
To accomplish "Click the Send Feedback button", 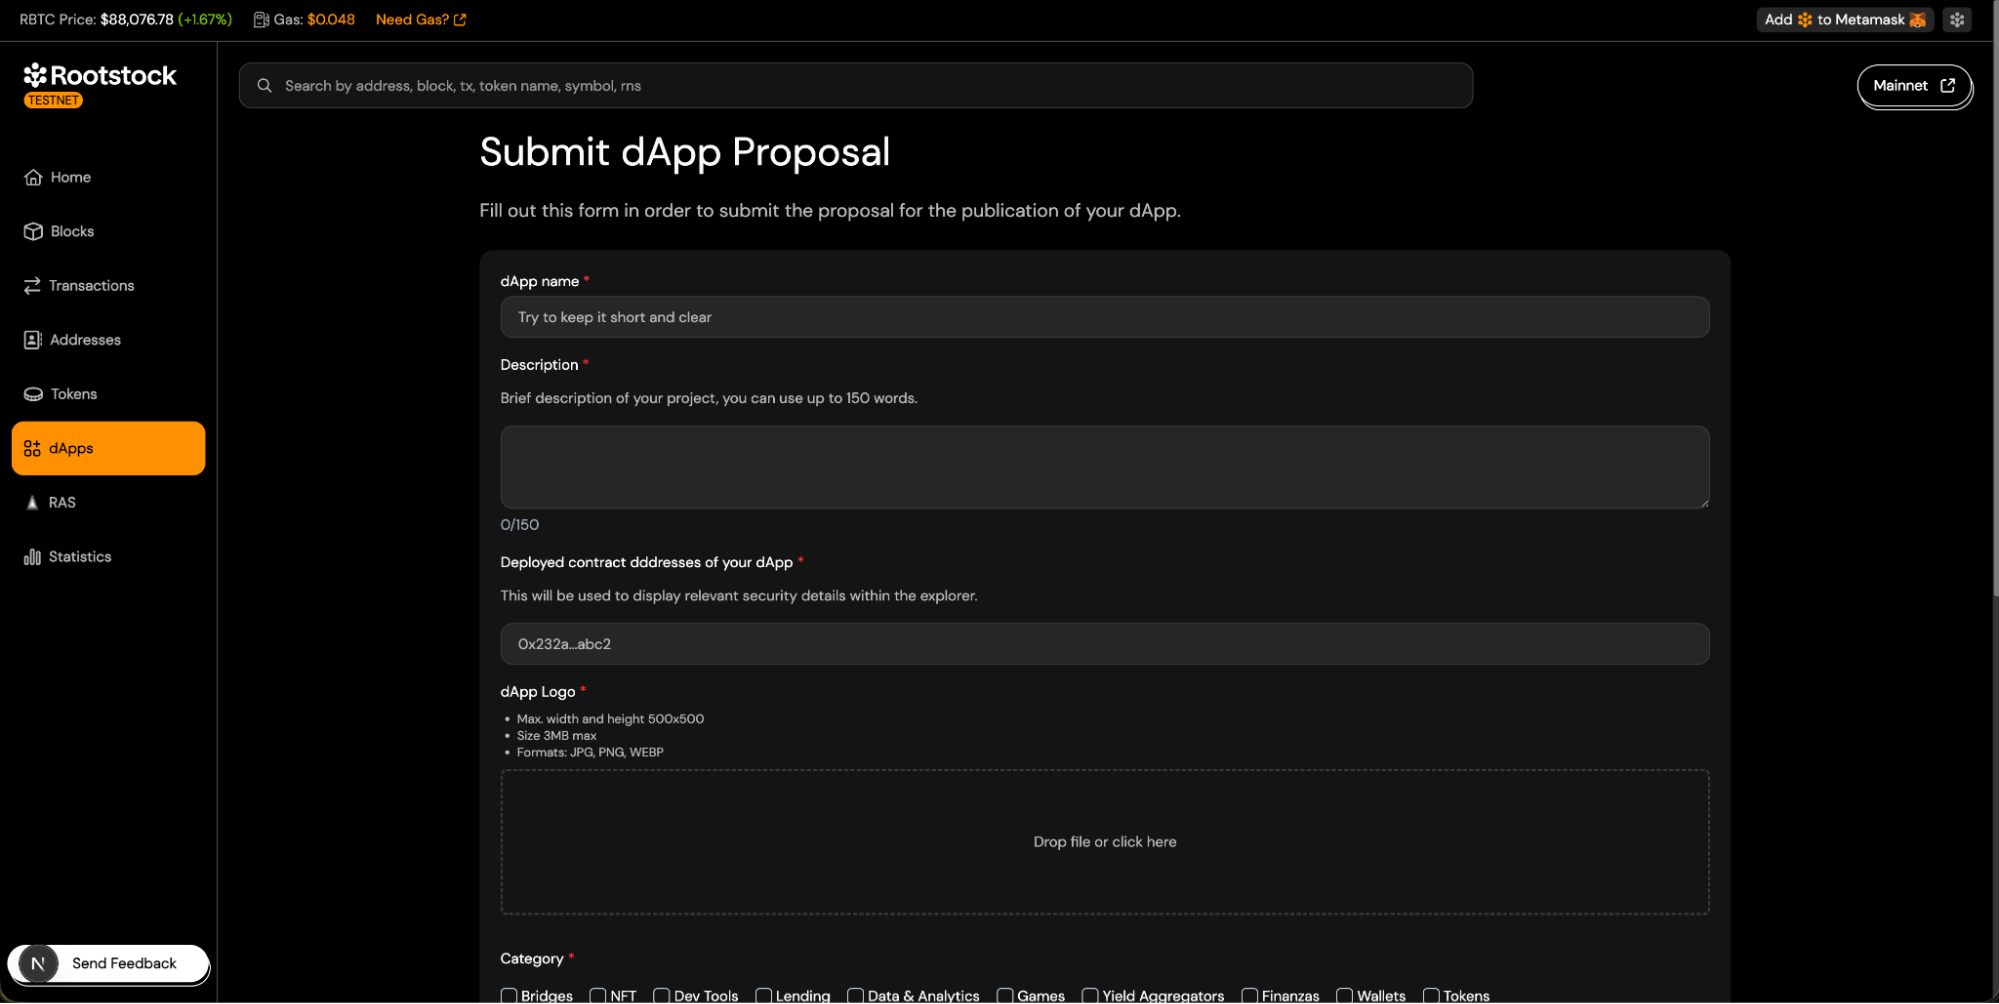I will click(x=124, y=963).
